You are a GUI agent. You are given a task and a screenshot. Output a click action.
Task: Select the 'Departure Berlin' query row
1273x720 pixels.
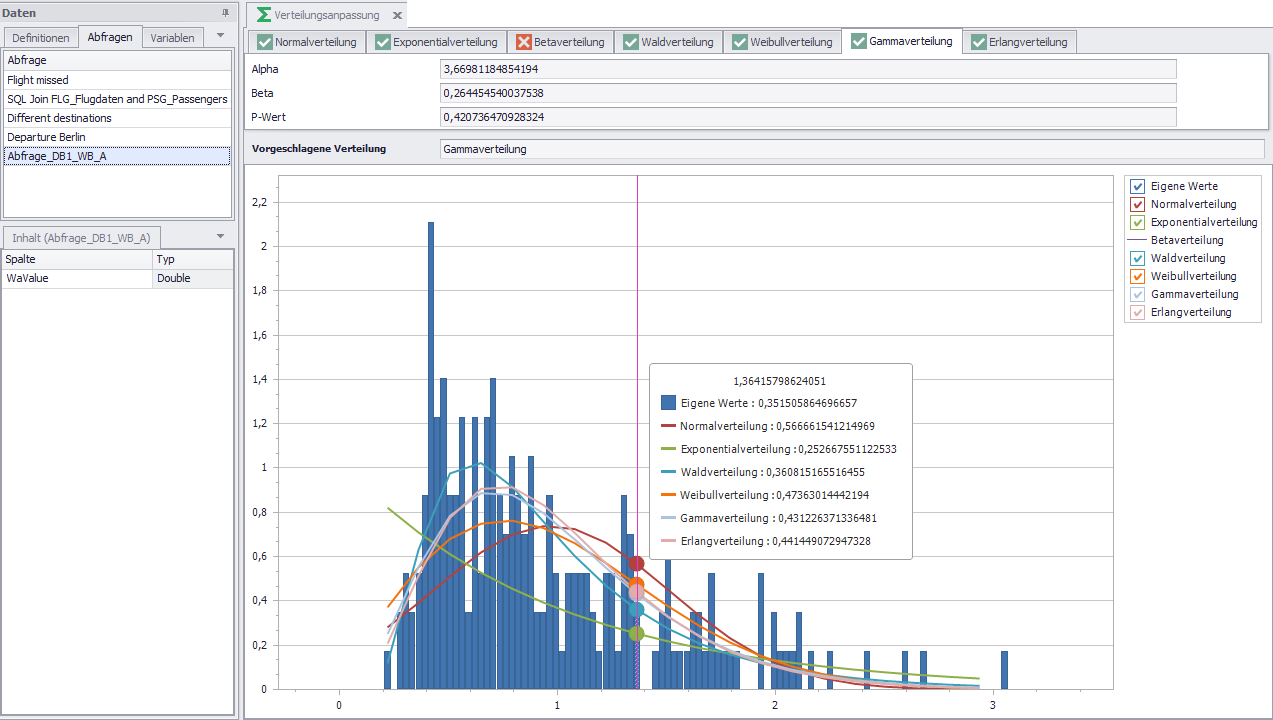(x=46, y=137)
